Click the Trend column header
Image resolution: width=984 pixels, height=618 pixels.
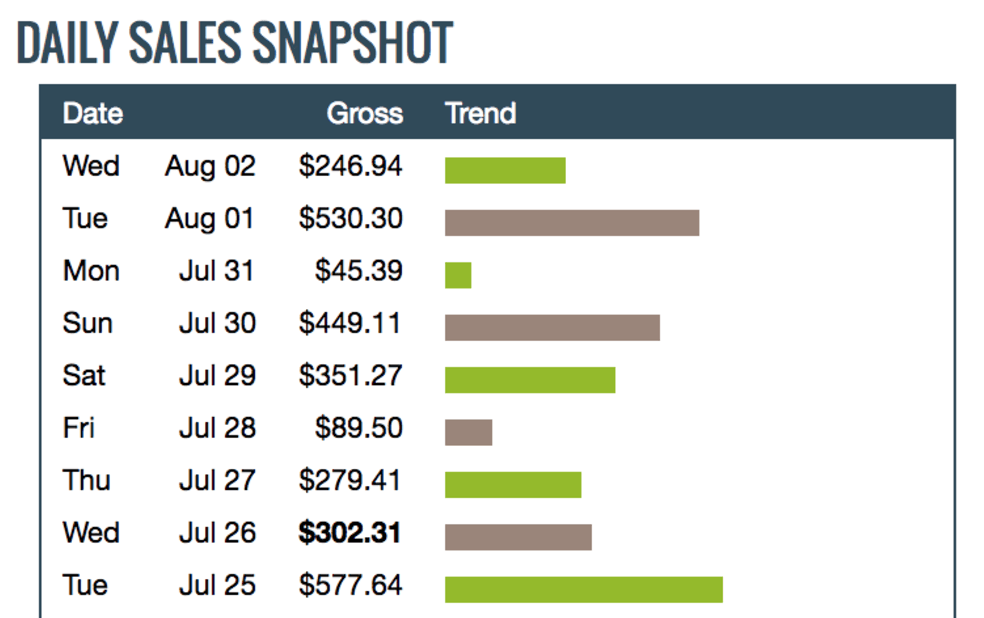coord(480,113)
